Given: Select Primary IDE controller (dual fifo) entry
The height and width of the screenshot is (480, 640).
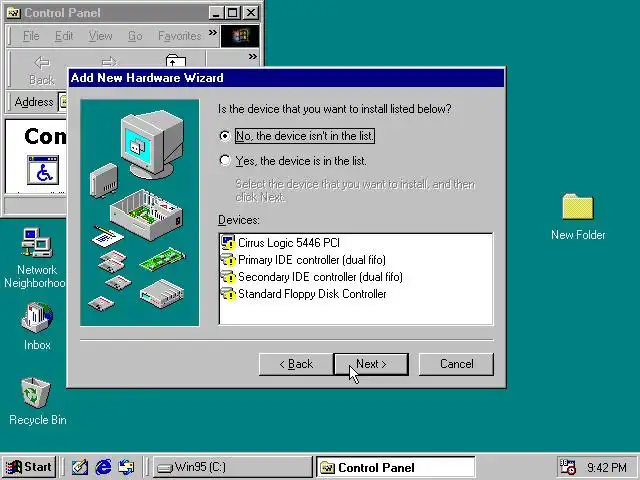Looking at the screenshot, I should point(303,260).
